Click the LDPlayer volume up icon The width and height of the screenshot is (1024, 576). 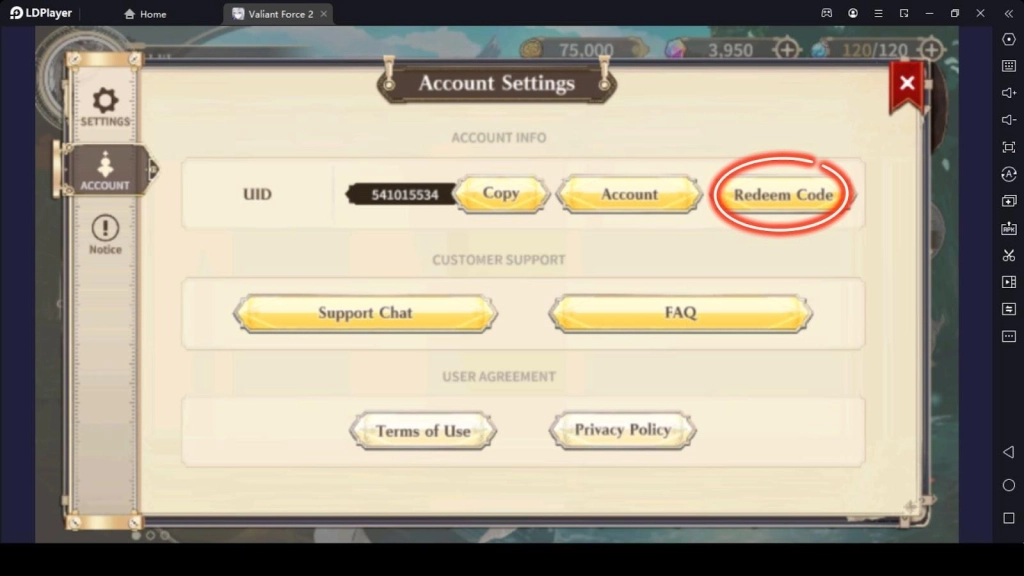pos(1009,93)
